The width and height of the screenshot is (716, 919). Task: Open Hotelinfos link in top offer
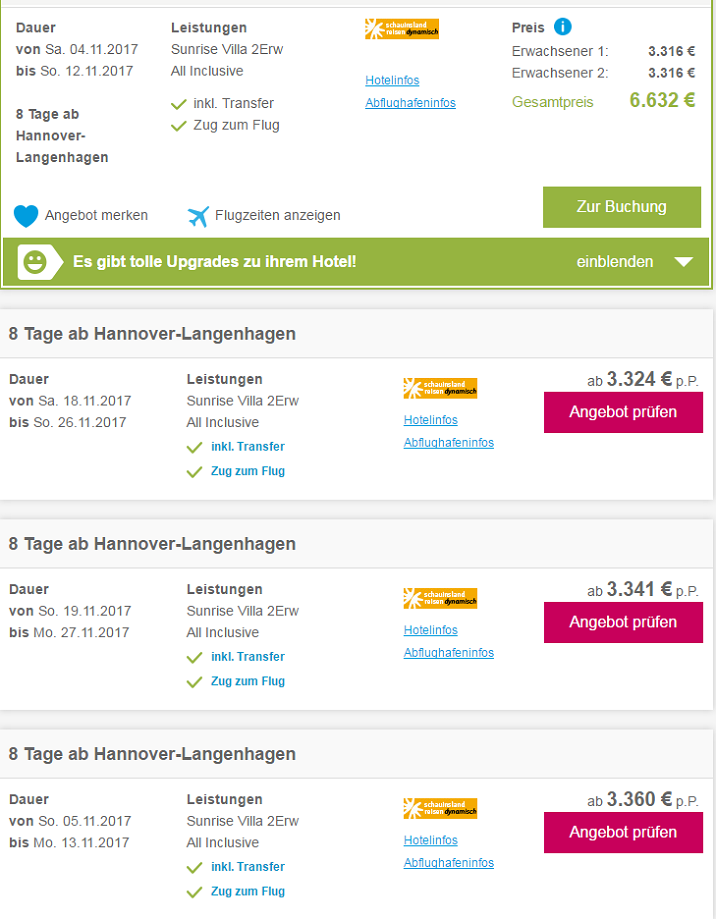(x=392, y=80)
